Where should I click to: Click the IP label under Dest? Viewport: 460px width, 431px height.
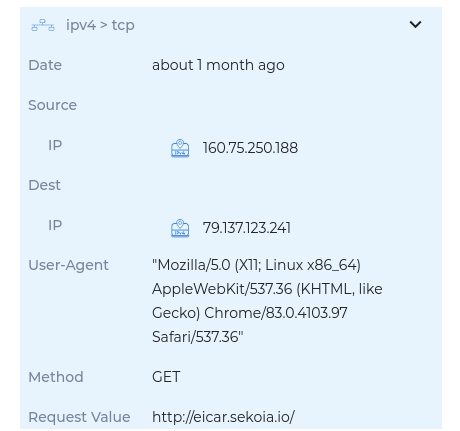[55, 225]
